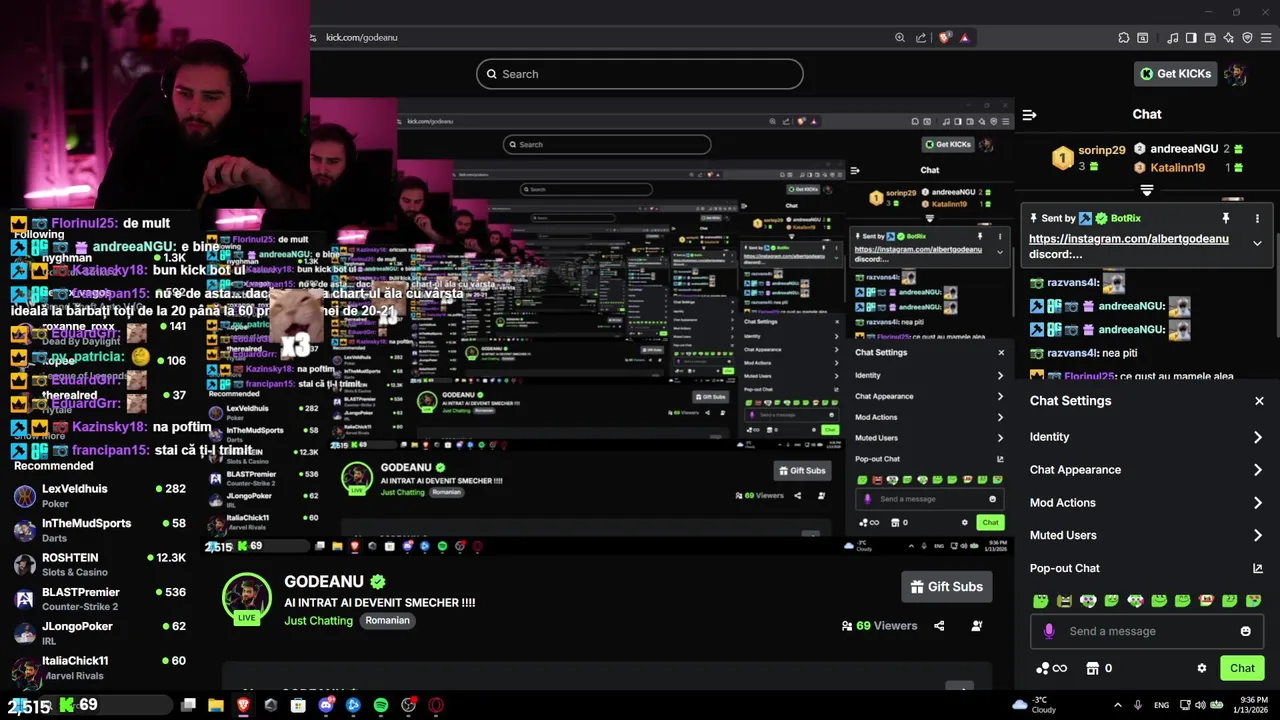Viewport: 1280px width, 720px height.
Task: Click the channel points infinity icon
Action: coord(1051,668)
